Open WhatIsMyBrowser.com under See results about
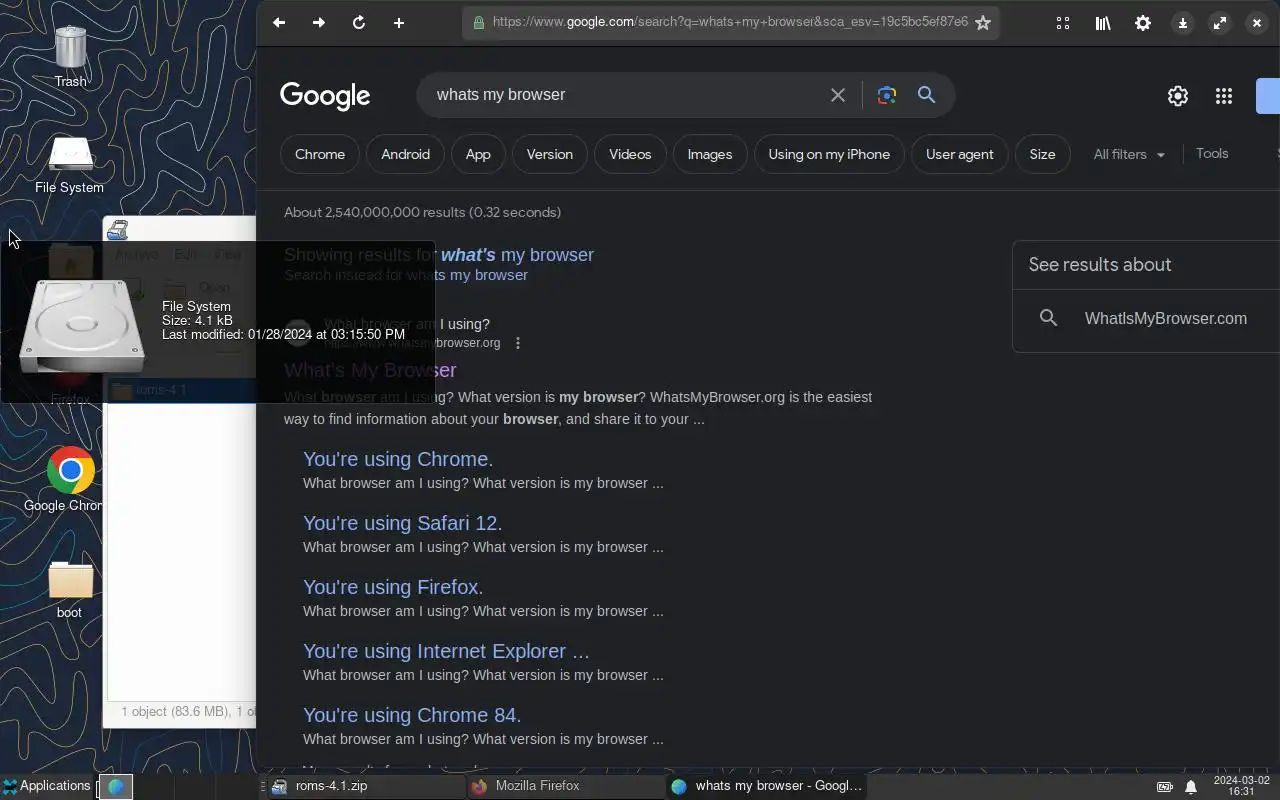 pos(1166,318)
